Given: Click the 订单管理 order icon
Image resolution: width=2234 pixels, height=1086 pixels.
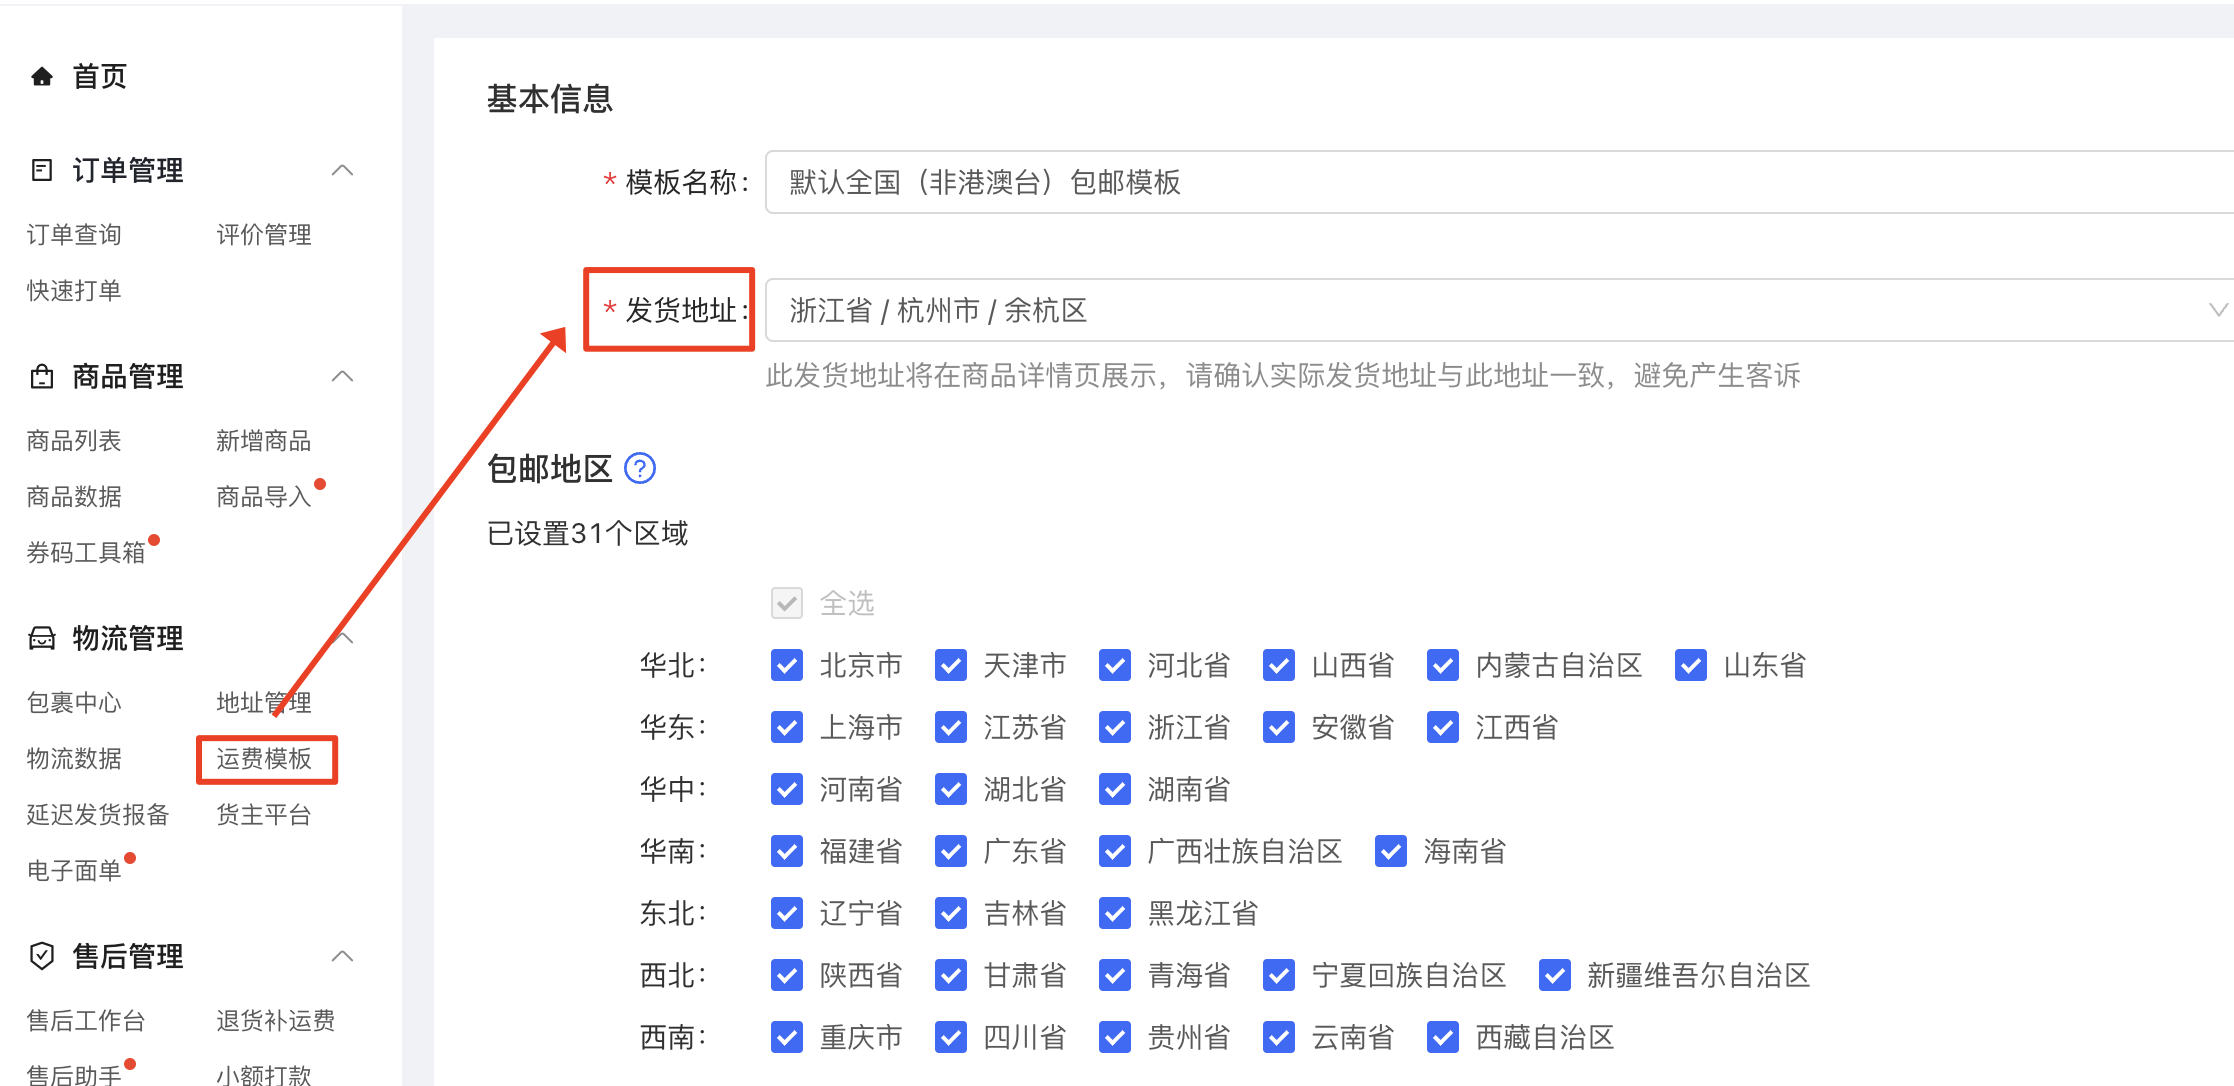Looking at the screenshot, I should click(x=42, y=170).
